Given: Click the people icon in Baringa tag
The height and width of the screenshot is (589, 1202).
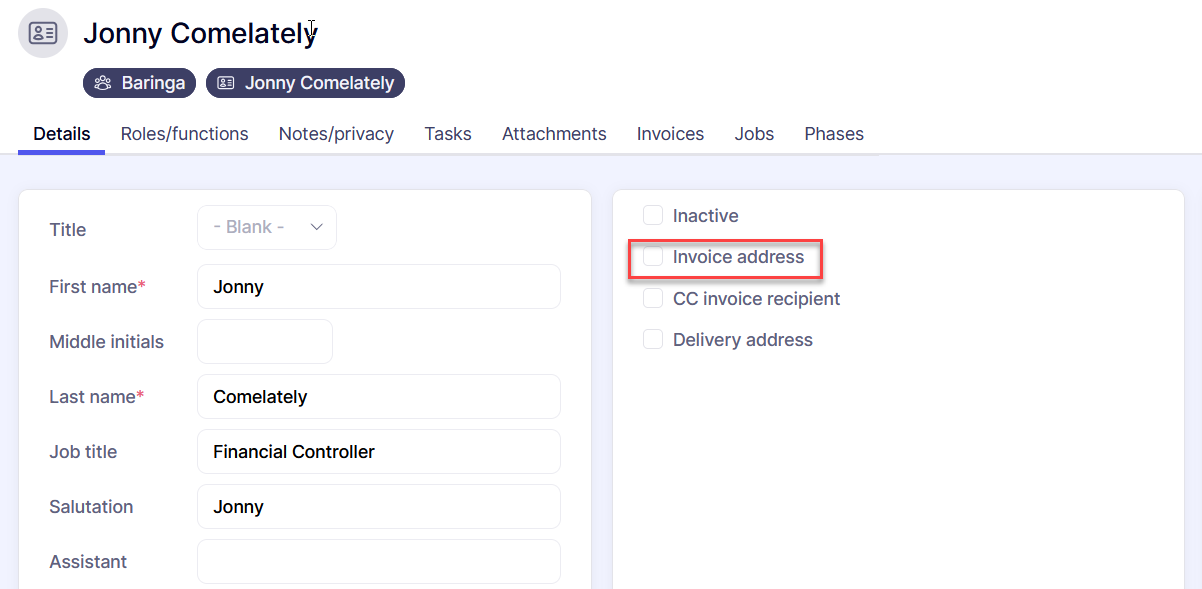Looking at the screenshot, I should [x=102, y=83].
